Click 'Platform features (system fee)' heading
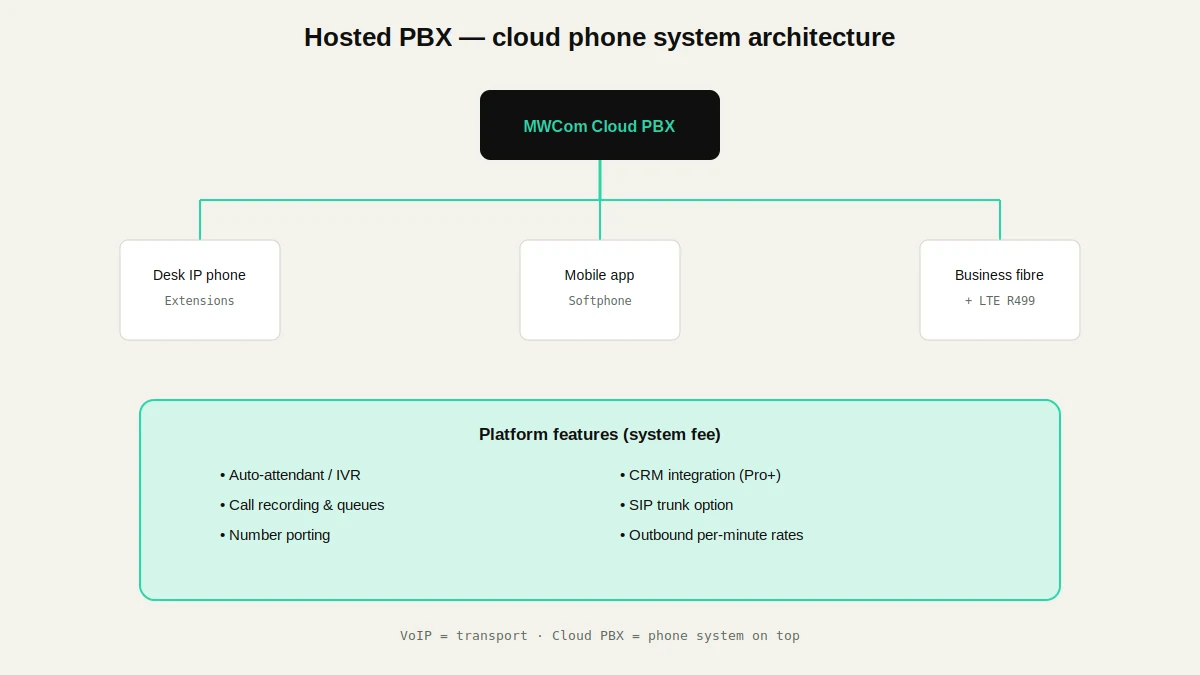The height and width of the screenshot is (675, 1200). 600,435
